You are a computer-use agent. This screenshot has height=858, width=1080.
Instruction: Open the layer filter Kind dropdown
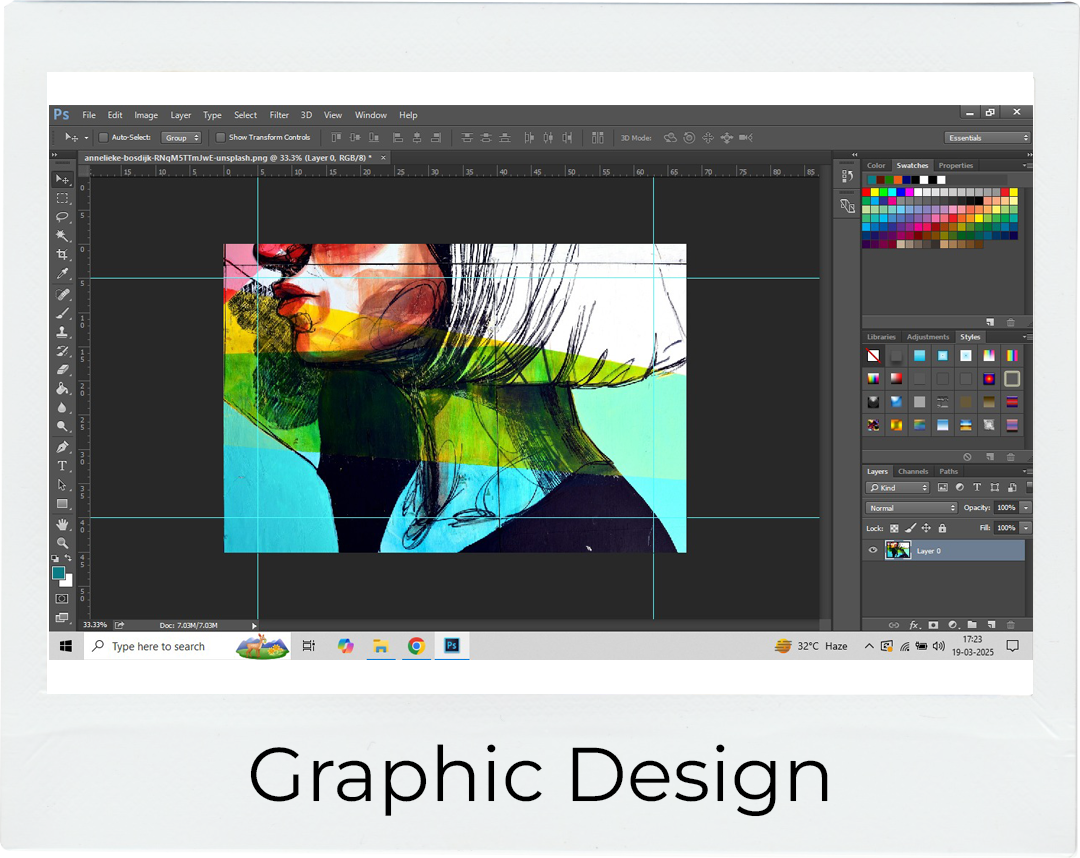898,488
